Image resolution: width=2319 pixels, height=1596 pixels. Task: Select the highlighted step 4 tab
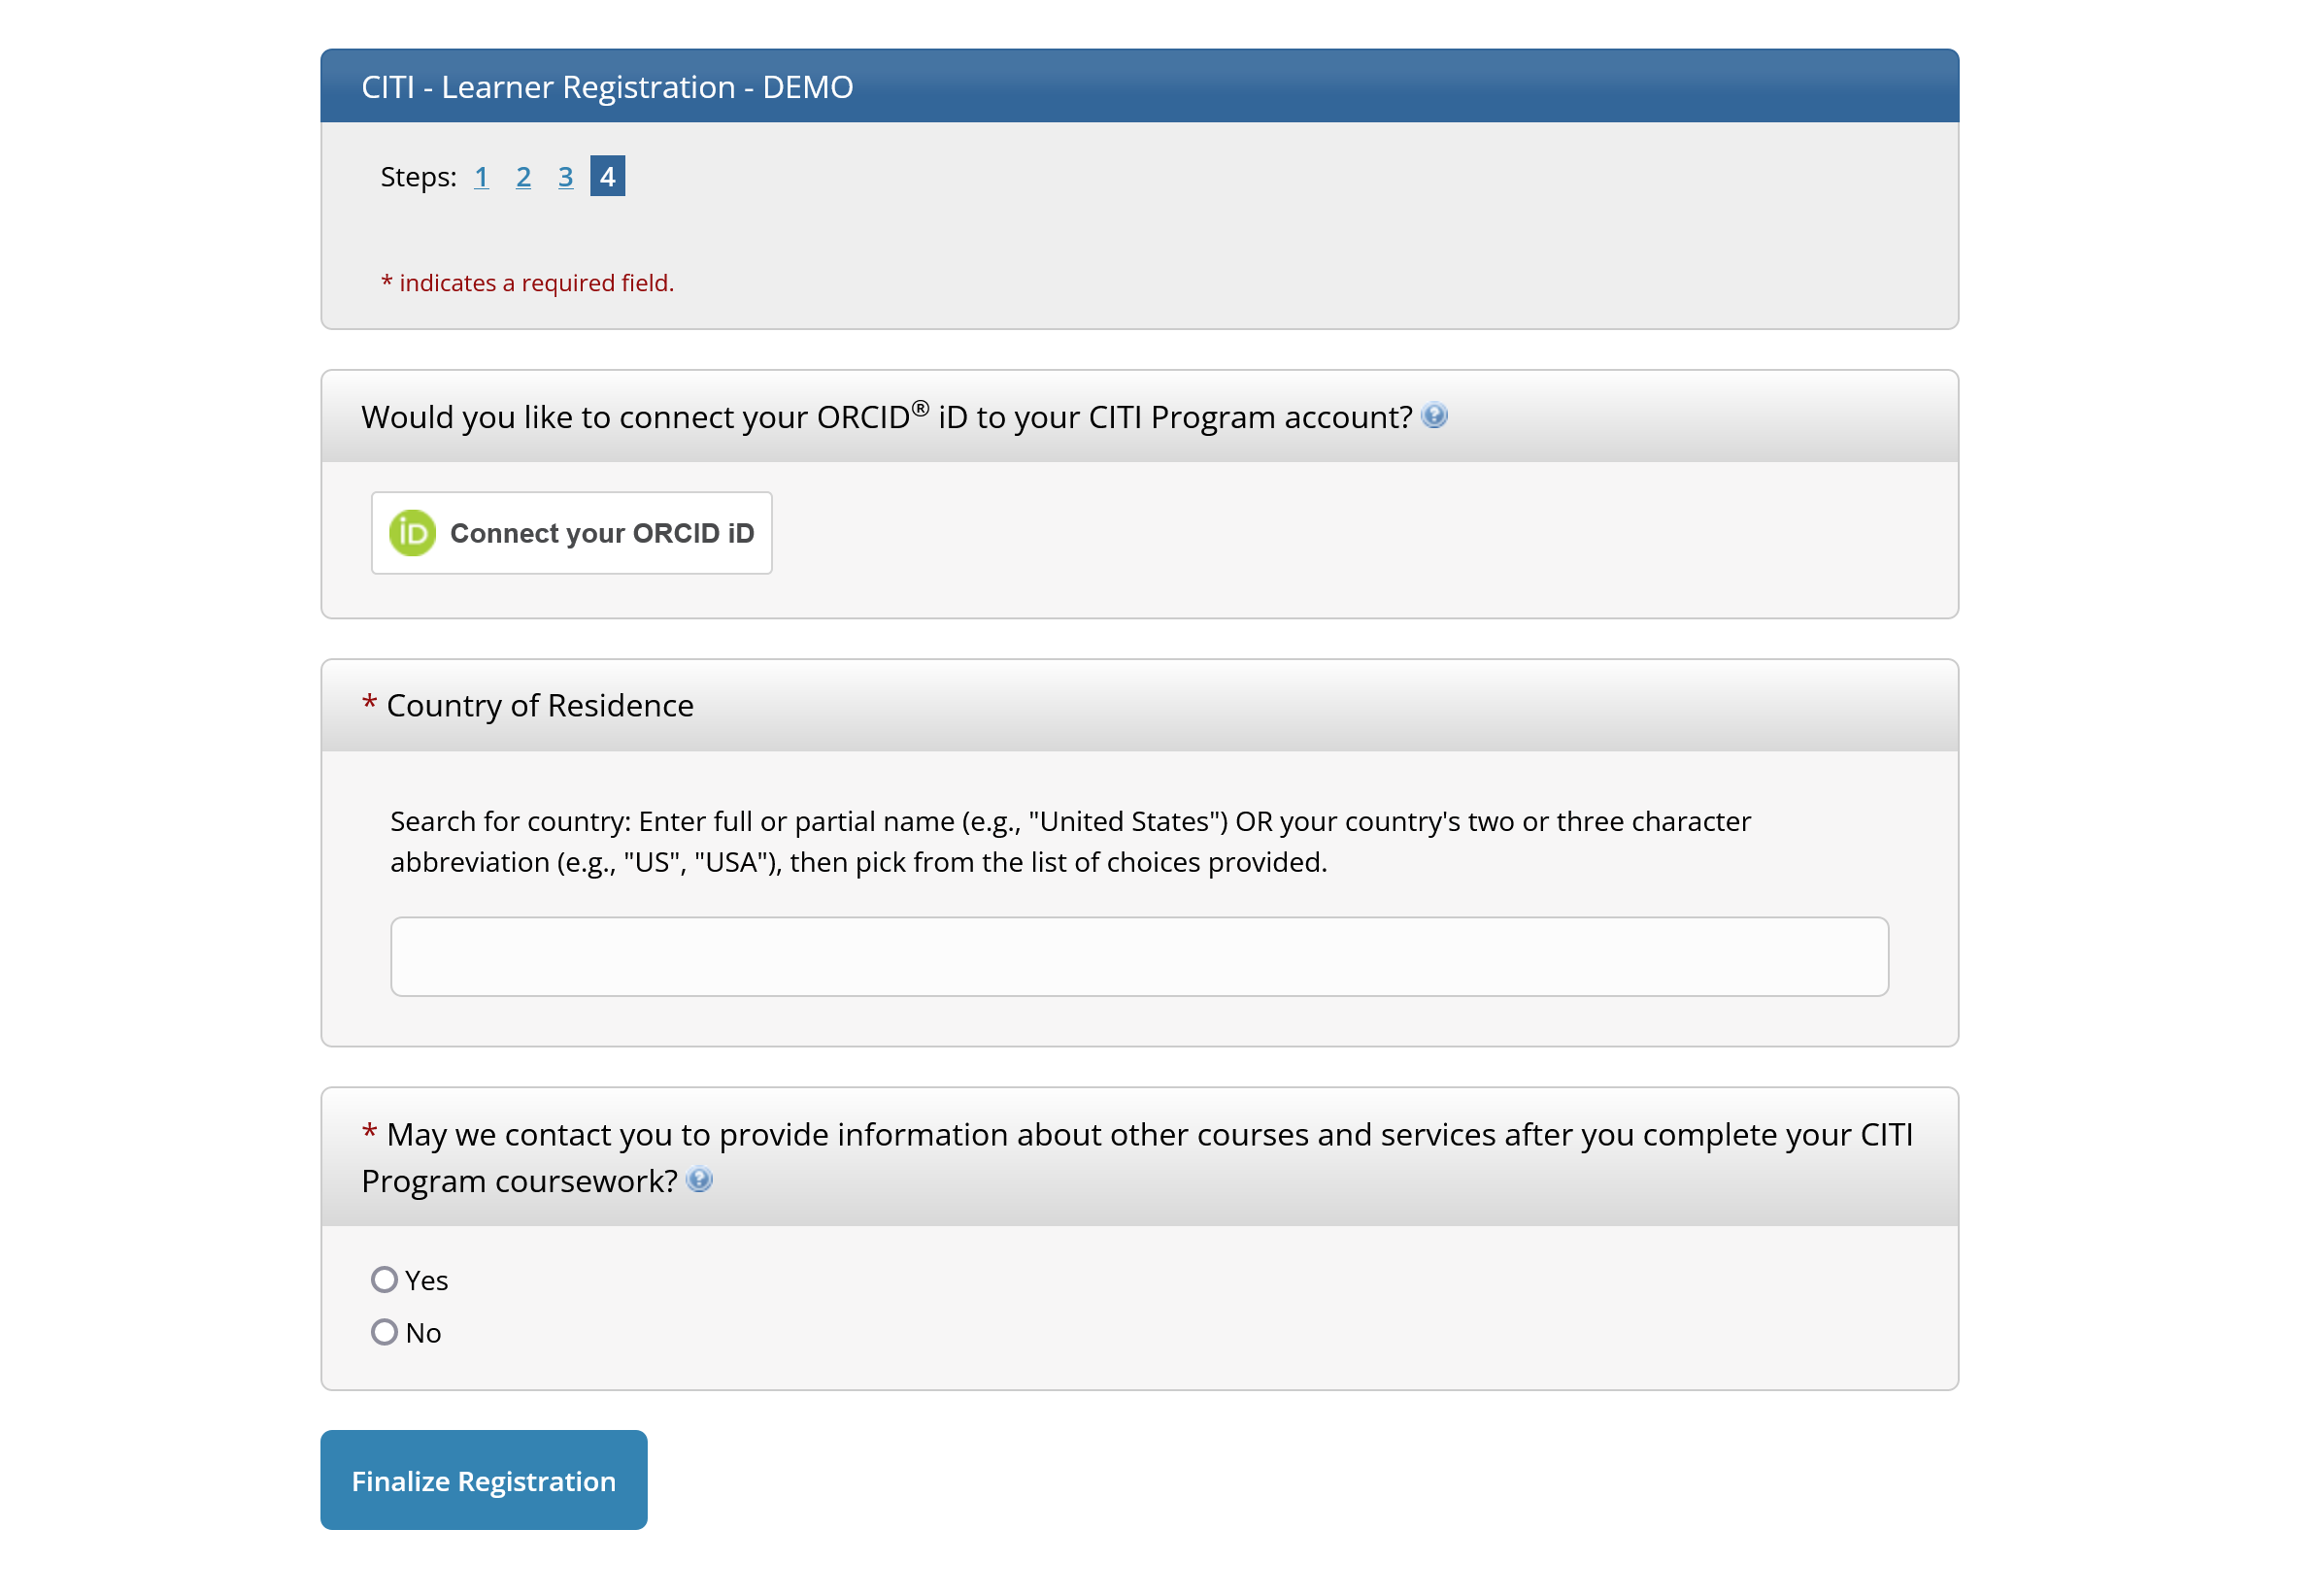tap(606, 176)
